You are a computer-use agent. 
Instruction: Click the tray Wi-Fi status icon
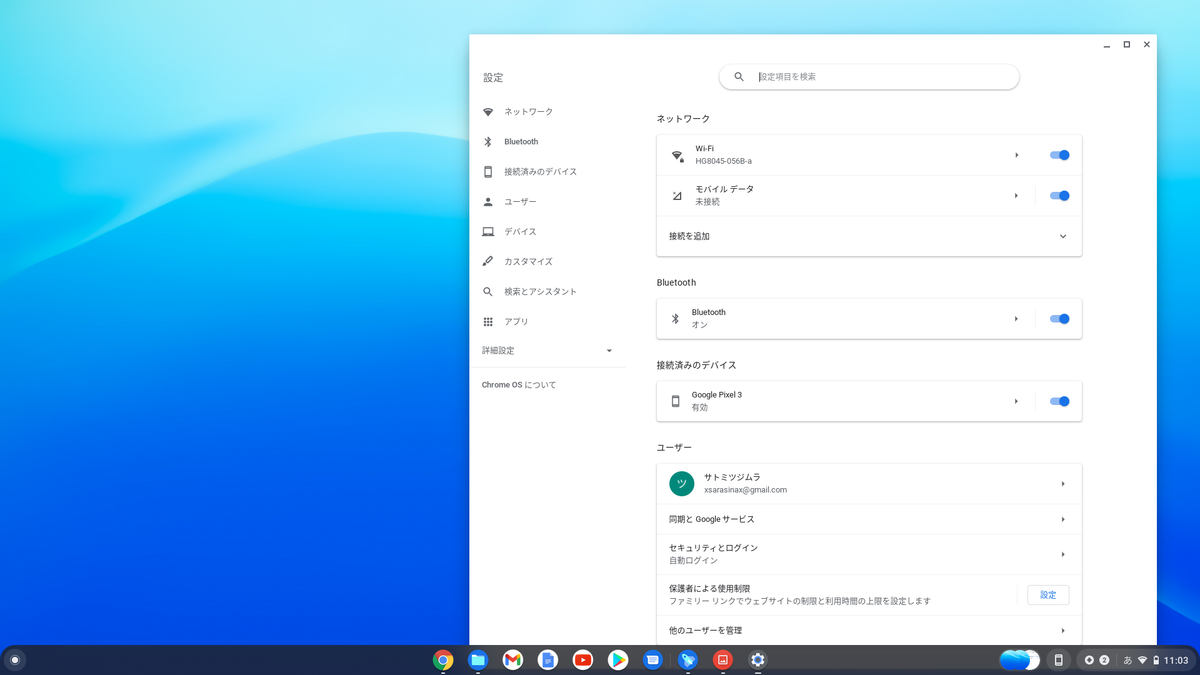pos(1143,660)
